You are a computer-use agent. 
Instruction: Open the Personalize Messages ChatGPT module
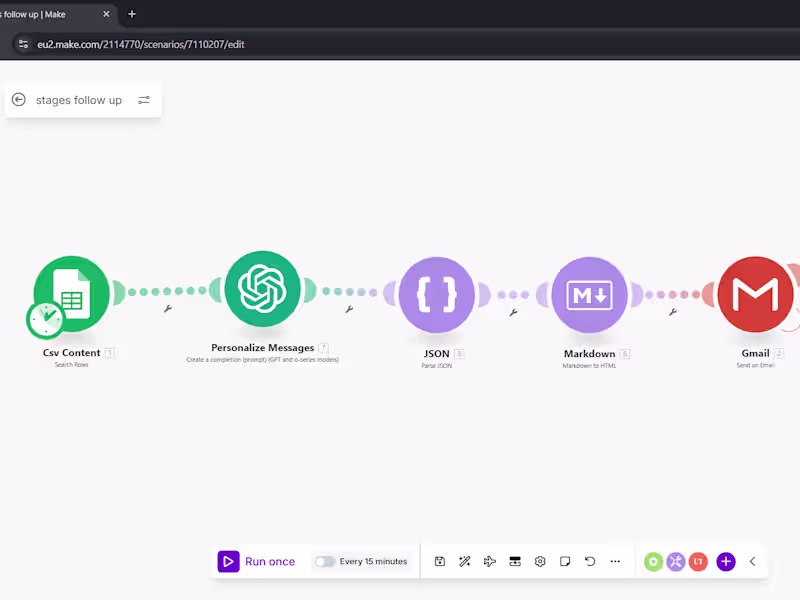[262, 290]
